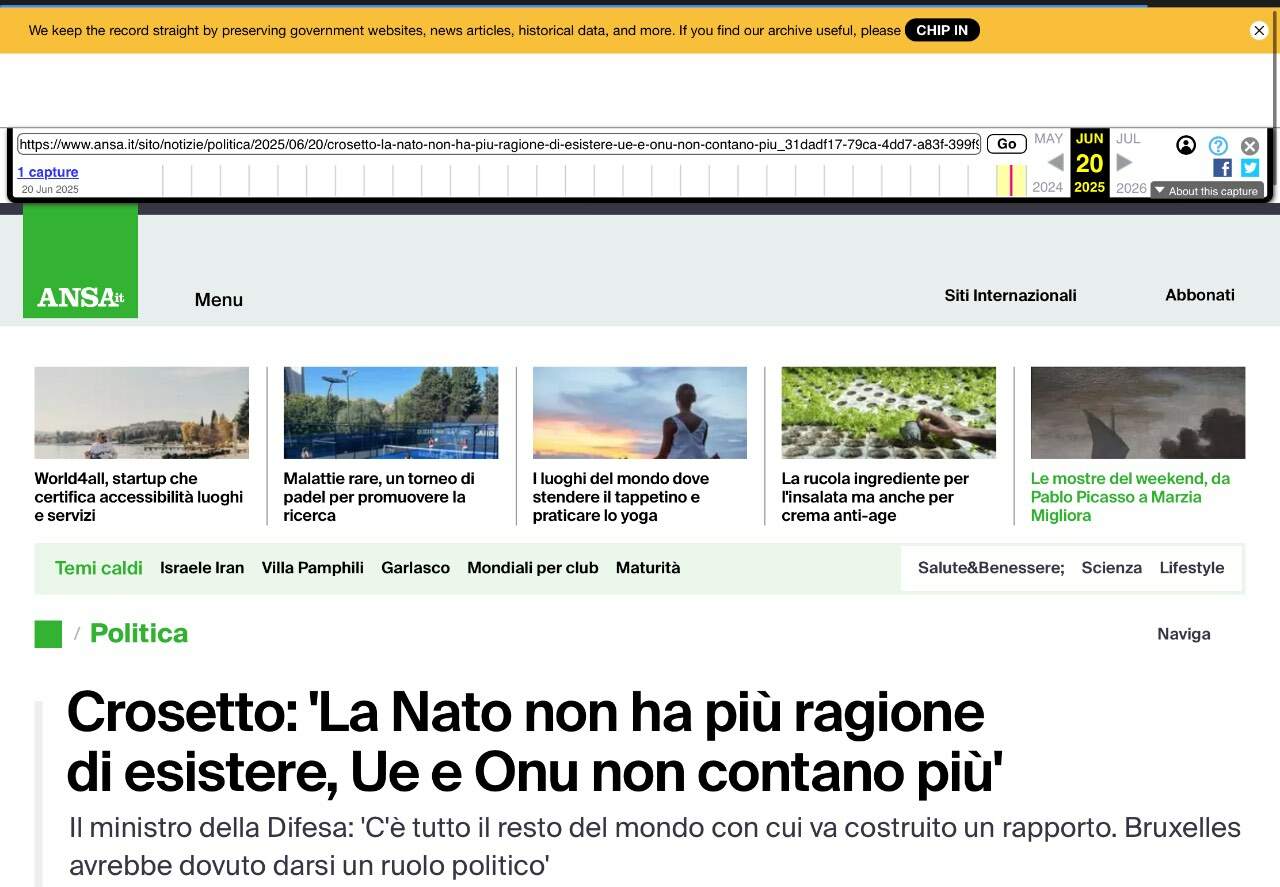Select the Mondiali per club hot topic
This screenshot has width=1280, height=887.
tap(533, 568)
